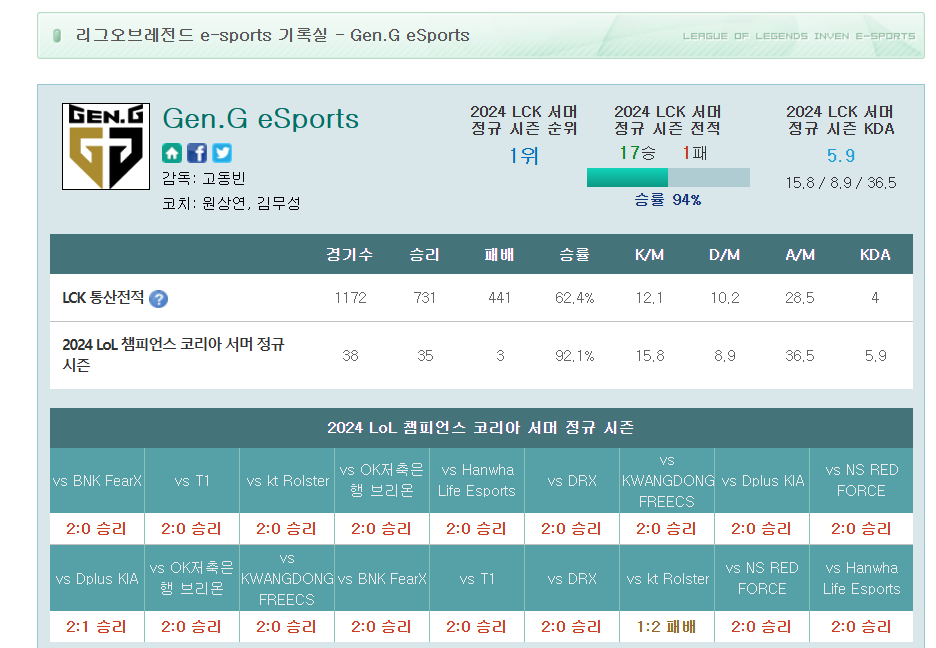
Task: Click the 2024 LoL 챔피언스 코리아 서머 정규 시즌 row label
Action: point(174,354)
